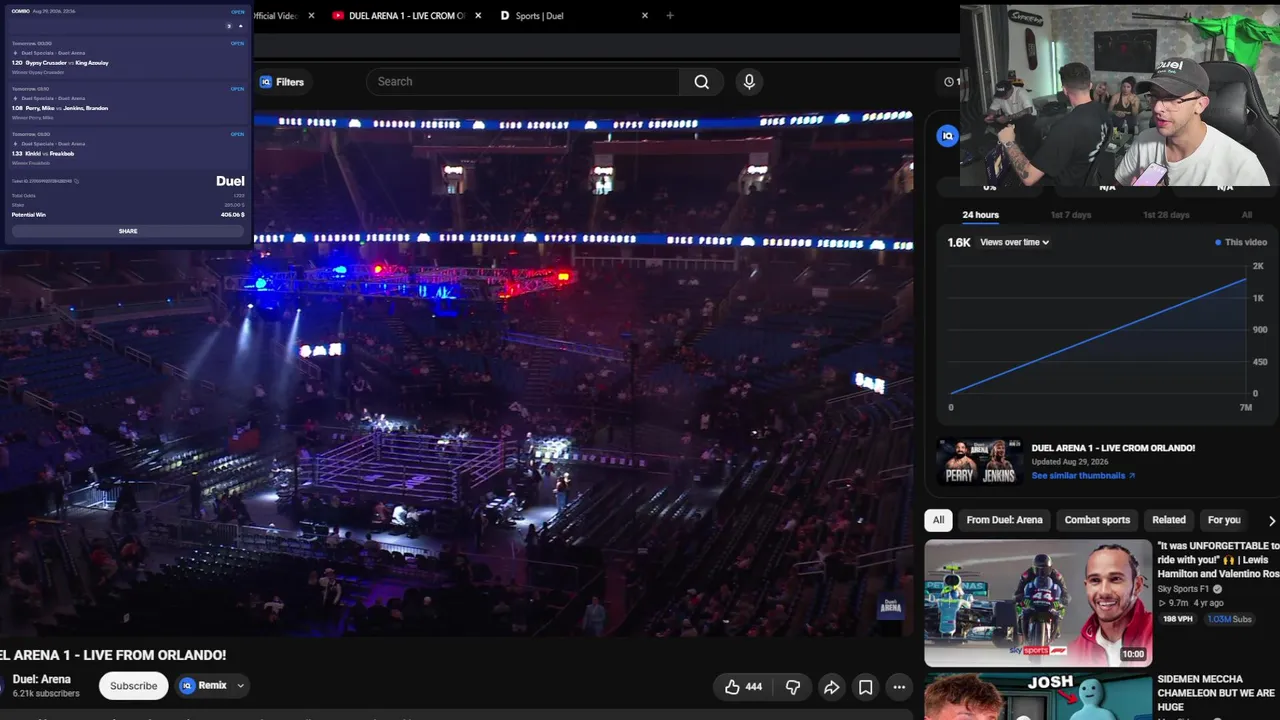The image size is (1280, 720).
Task: Open the "It was UNFORGETTABLE" video title
Action: point(1218,561)
